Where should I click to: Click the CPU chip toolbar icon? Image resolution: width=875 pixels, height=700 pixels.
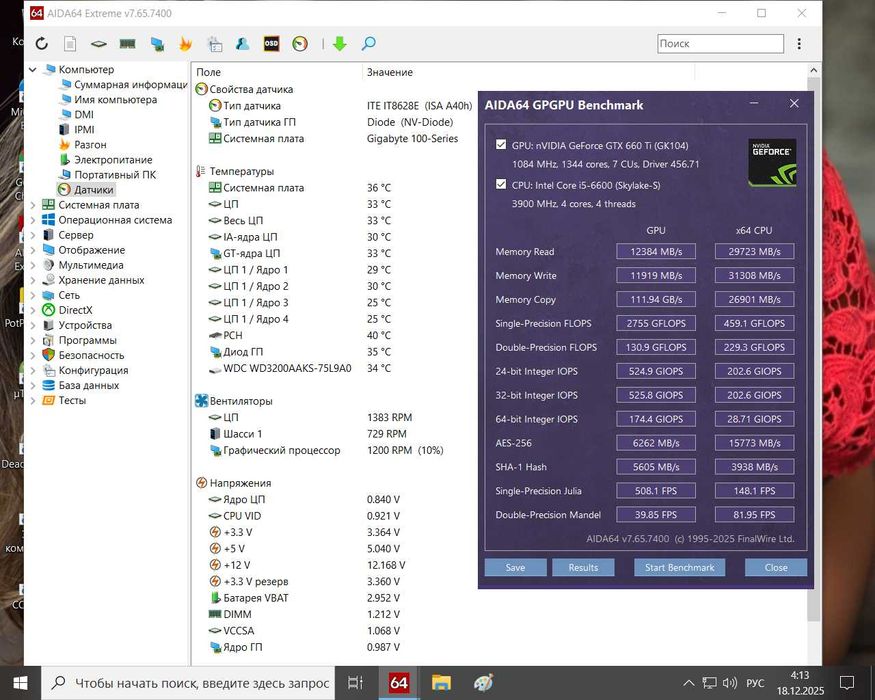pyautogui.click(x=99, y=44)
